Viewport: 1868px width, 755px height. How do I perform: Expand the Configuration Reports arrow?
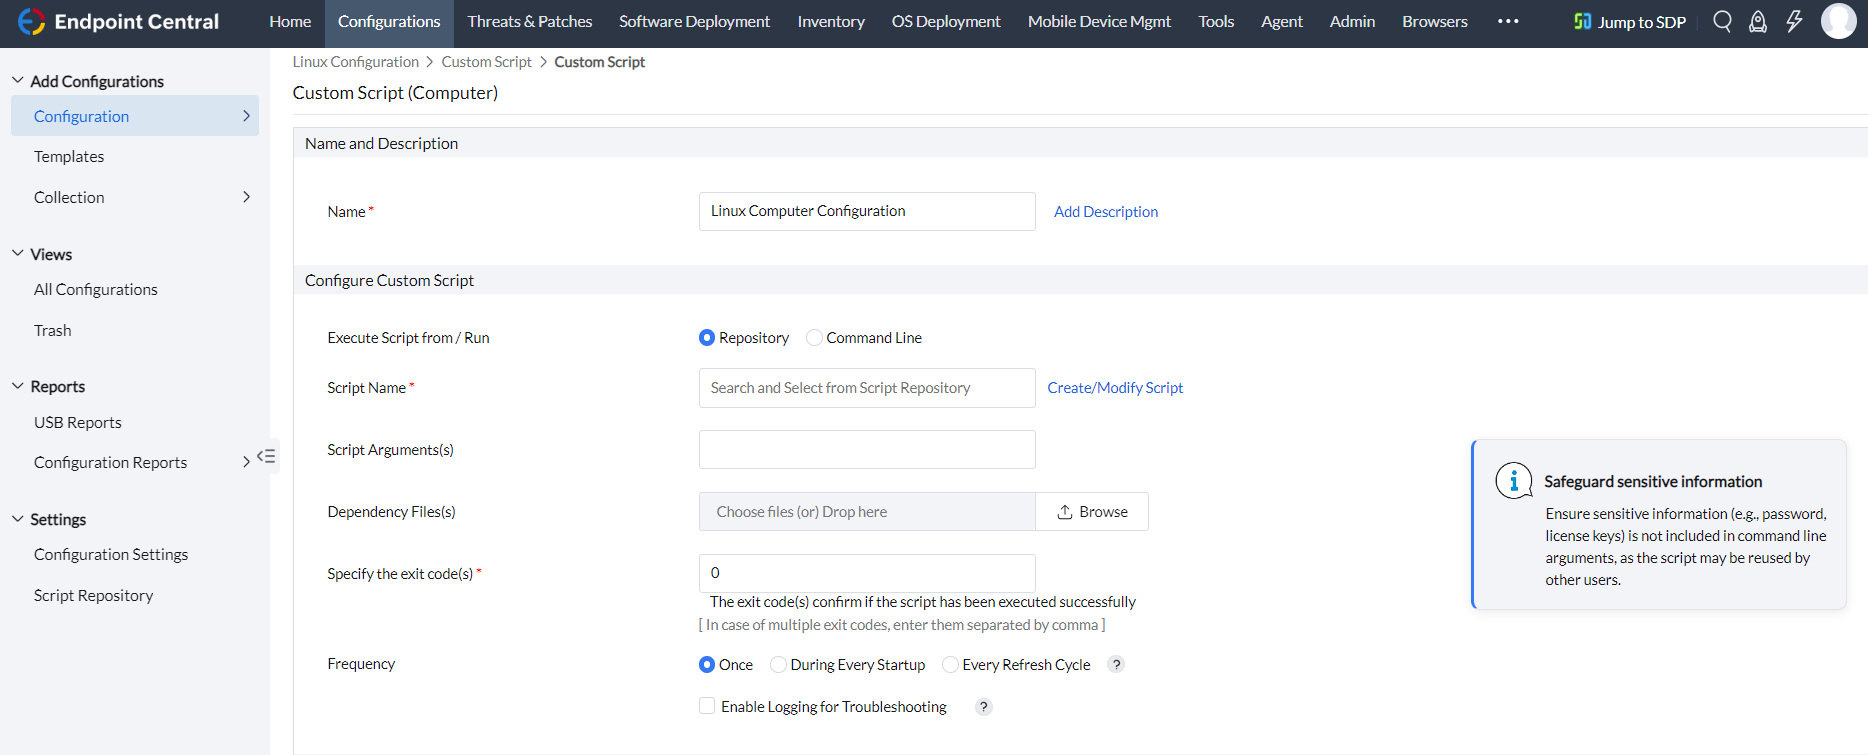pos(246,462)
